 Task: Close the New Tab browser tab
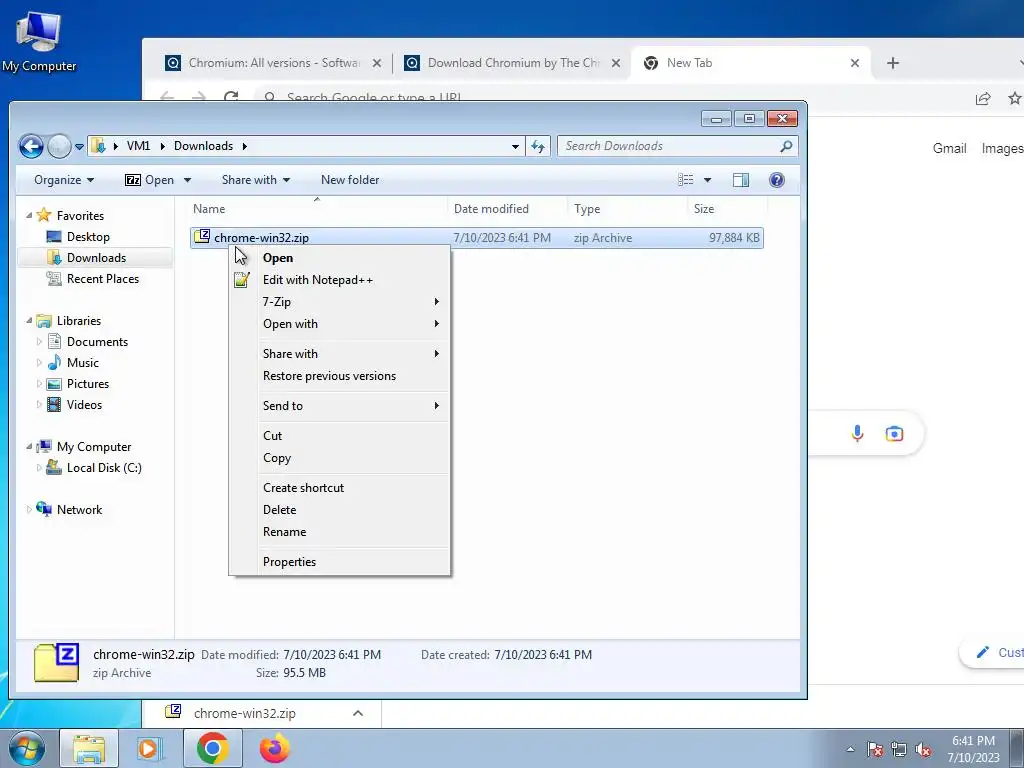855,63
